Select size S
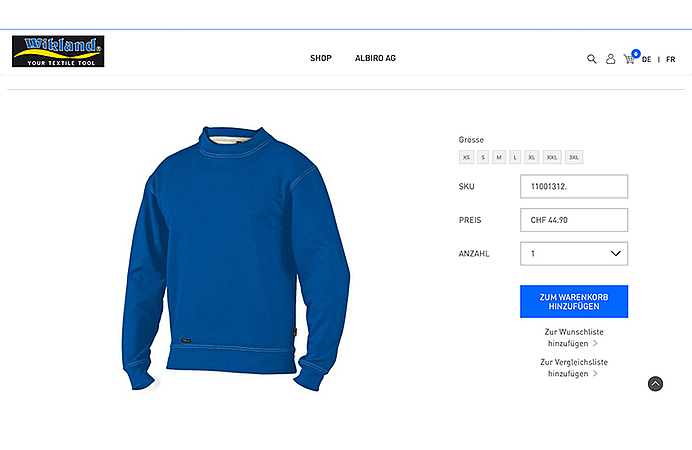 coord(483,157)
